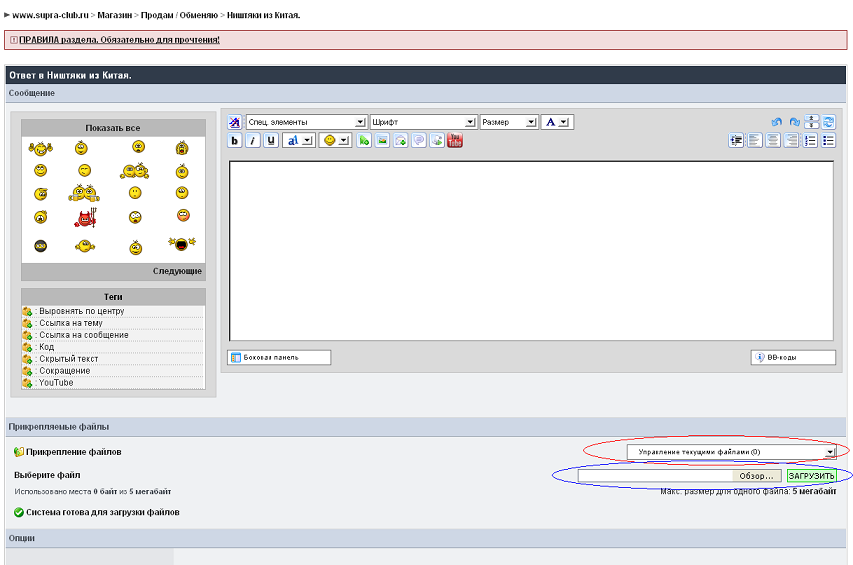Open the Шрифт font dropdown

tap(423, 122)
